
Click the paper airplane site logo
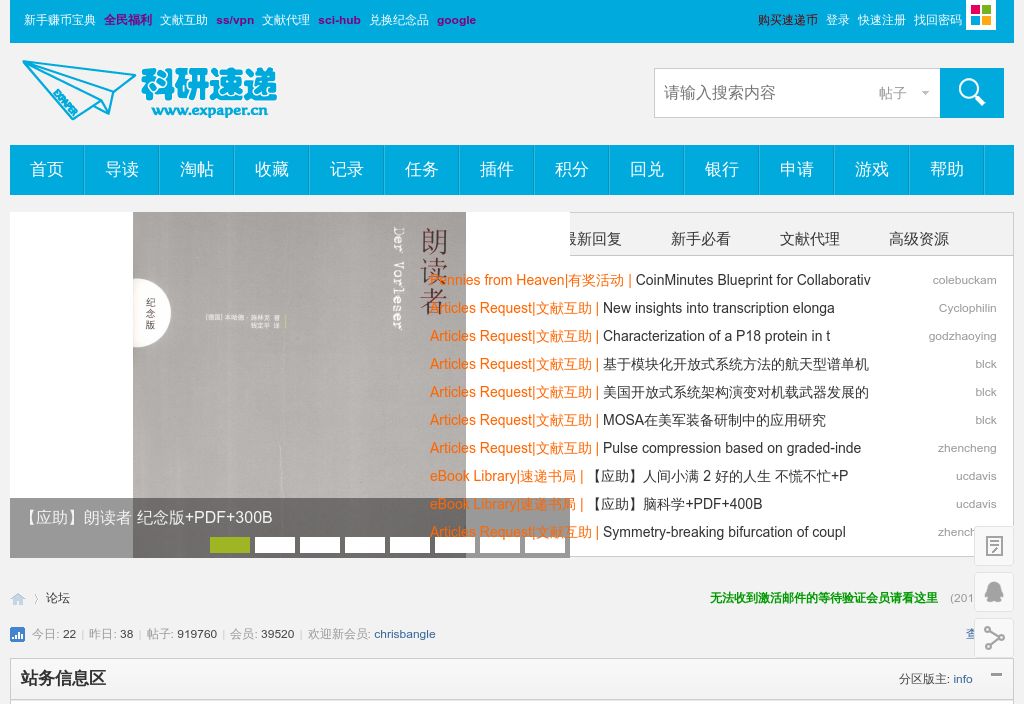tap(80, 89)
